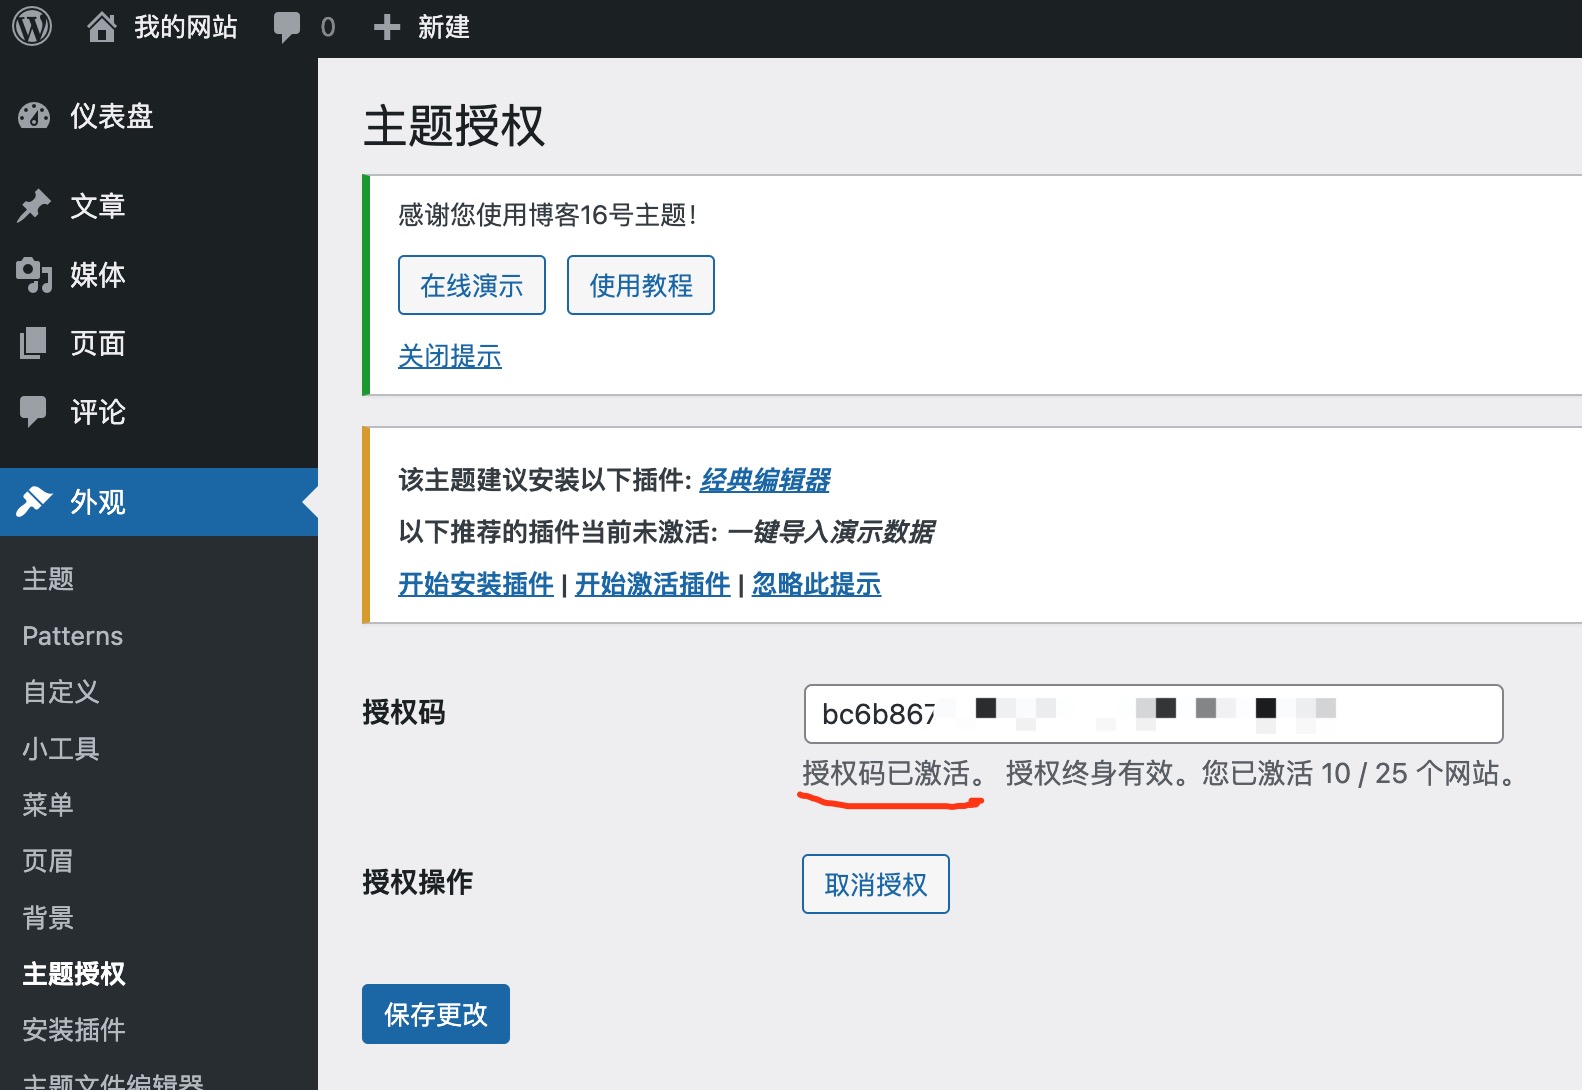The image size is (1582, 1090).
Task: Click the 保存更改 button
Action: click(x=436, y=1014)
